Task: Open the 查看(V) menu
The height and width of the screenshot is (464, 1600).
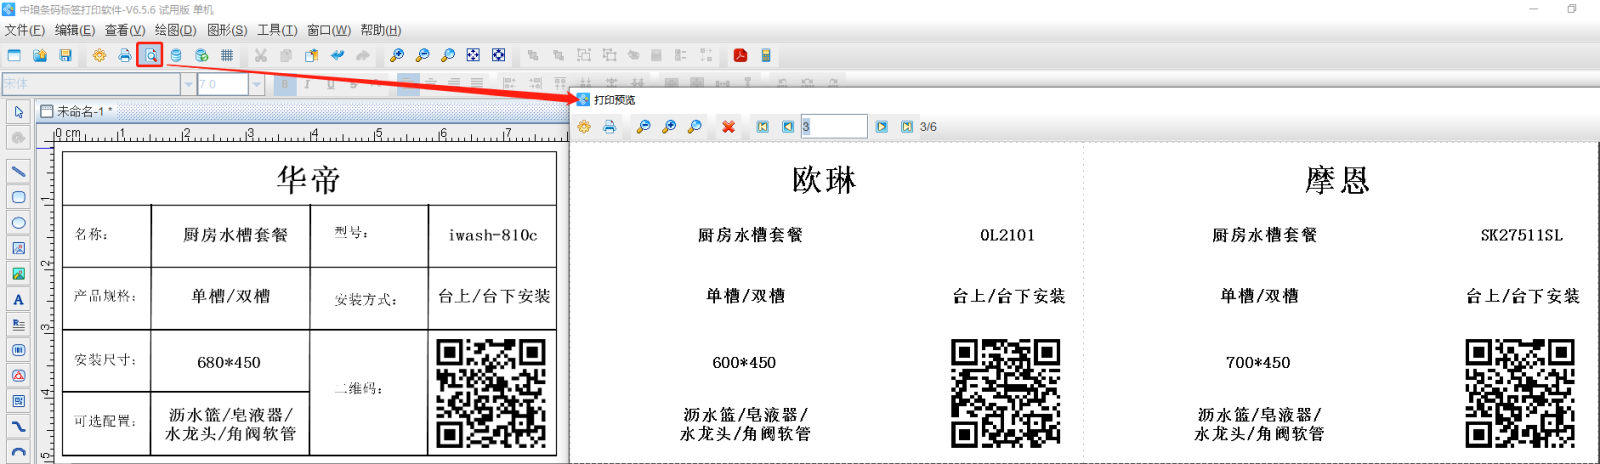Action: (x=125, y=30)
